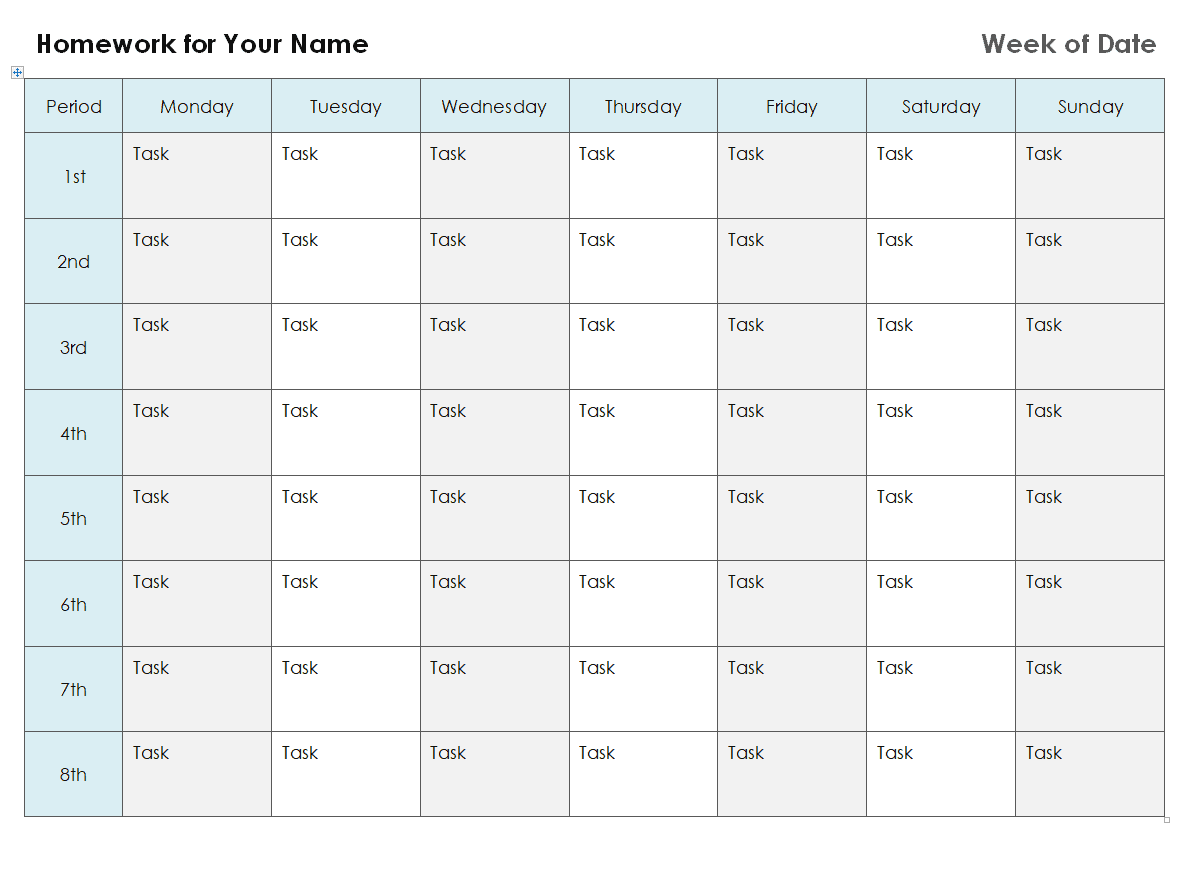The height and width of the screenshot is (878, 1202).
Task: Click the Task placeholder for Sunday 7th period
Action: (1044, 668)
